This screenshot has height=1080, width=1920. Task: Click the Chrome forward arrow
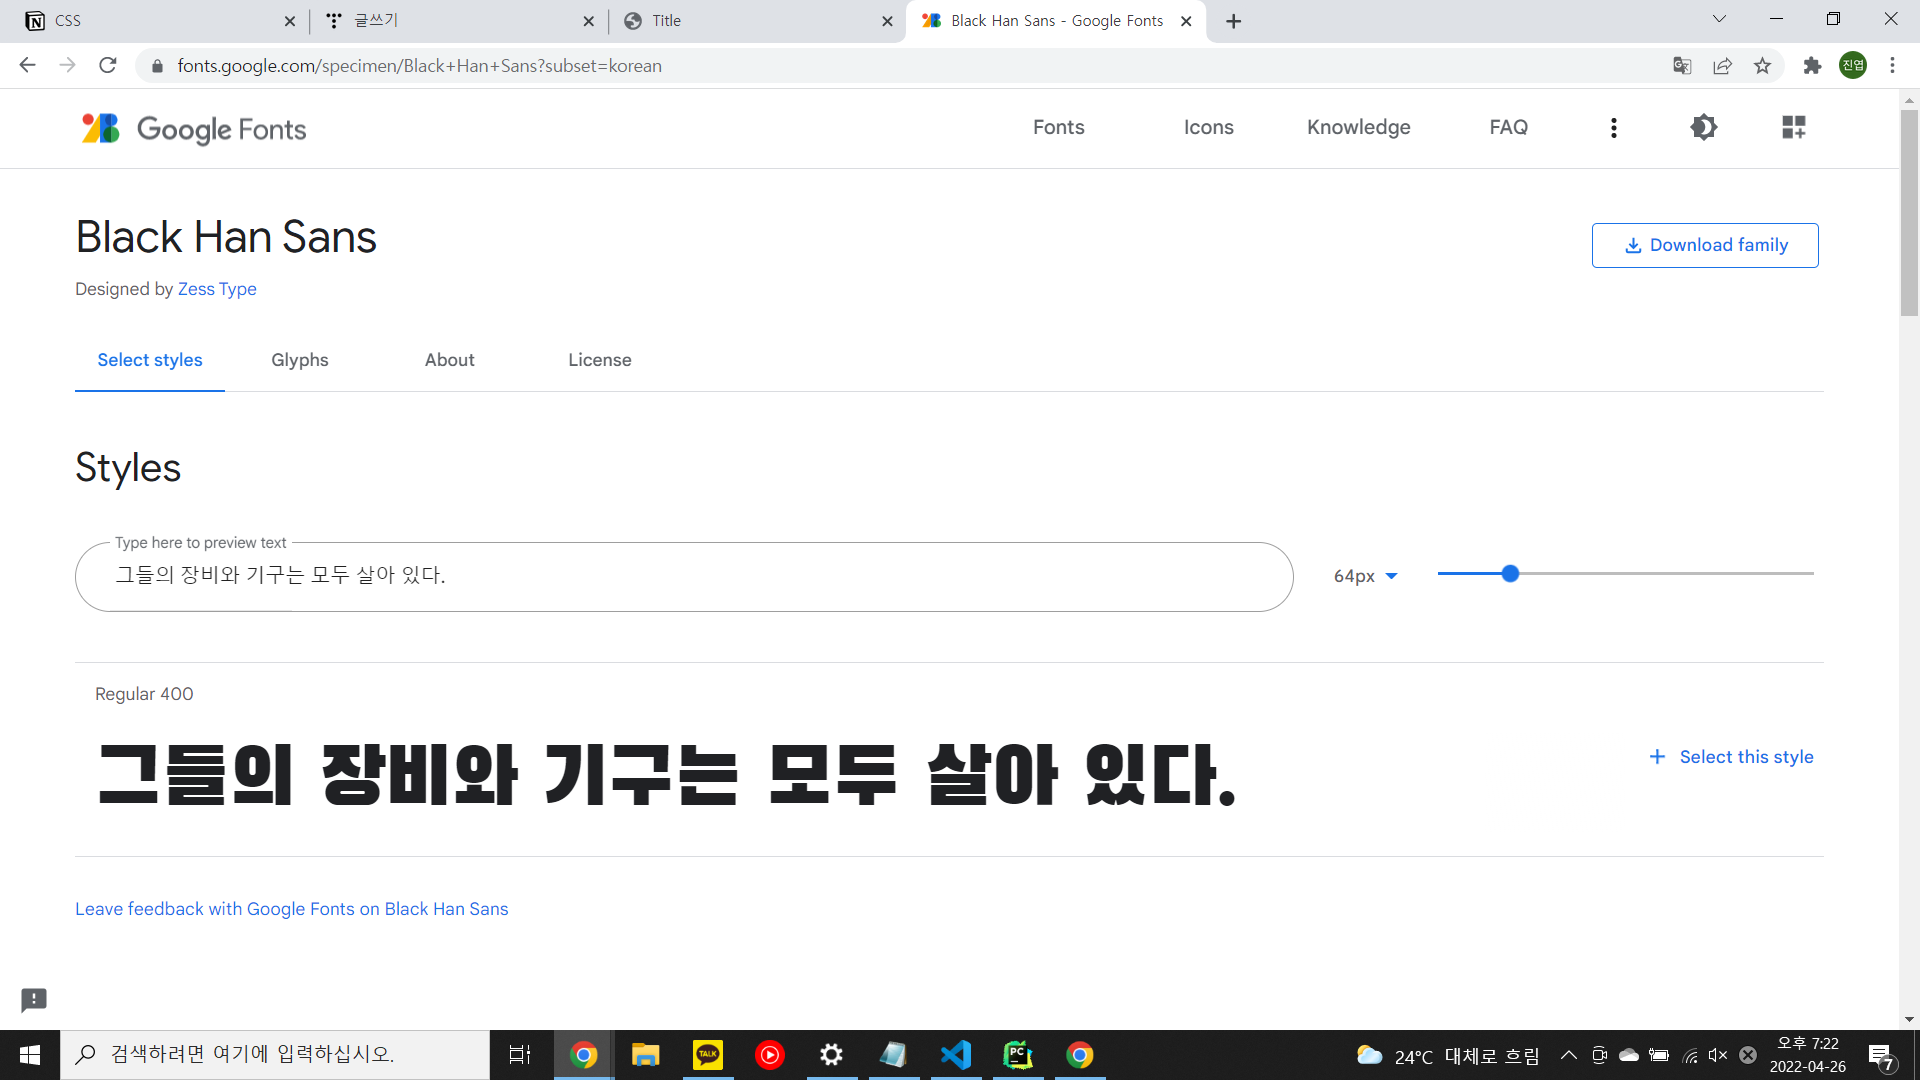[x=67, y=65]
